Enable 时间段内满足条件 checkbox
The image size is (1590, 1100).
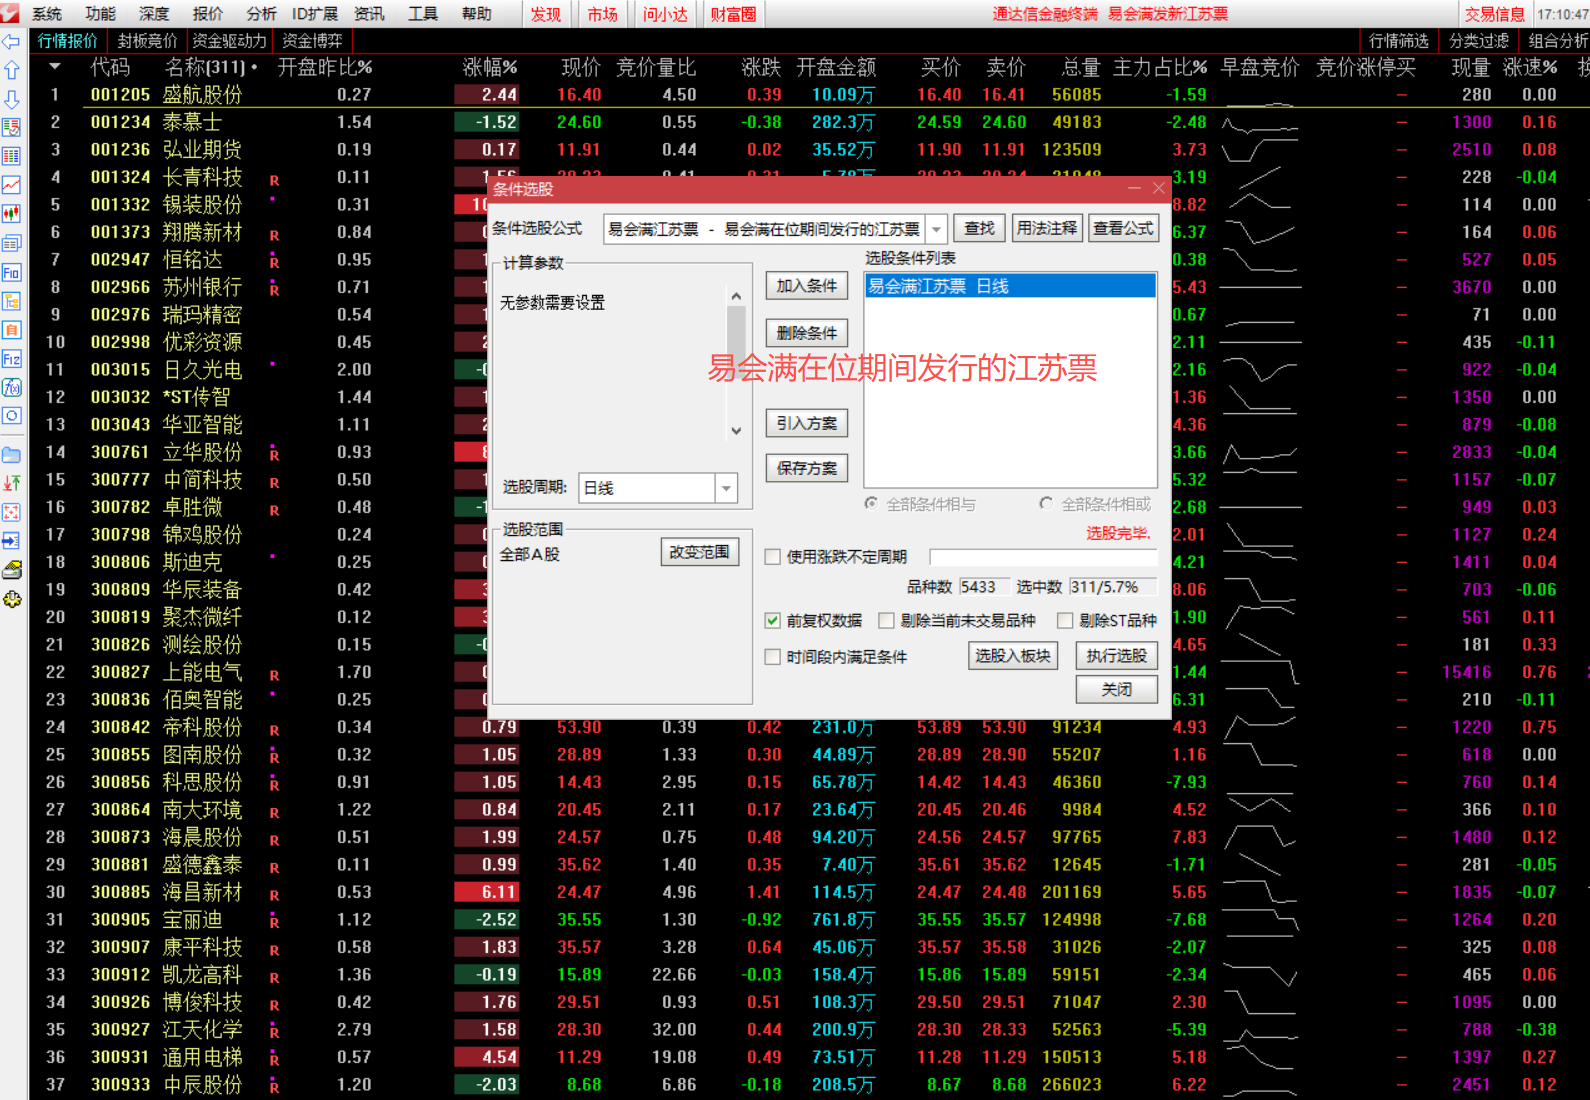pos(773,657)
